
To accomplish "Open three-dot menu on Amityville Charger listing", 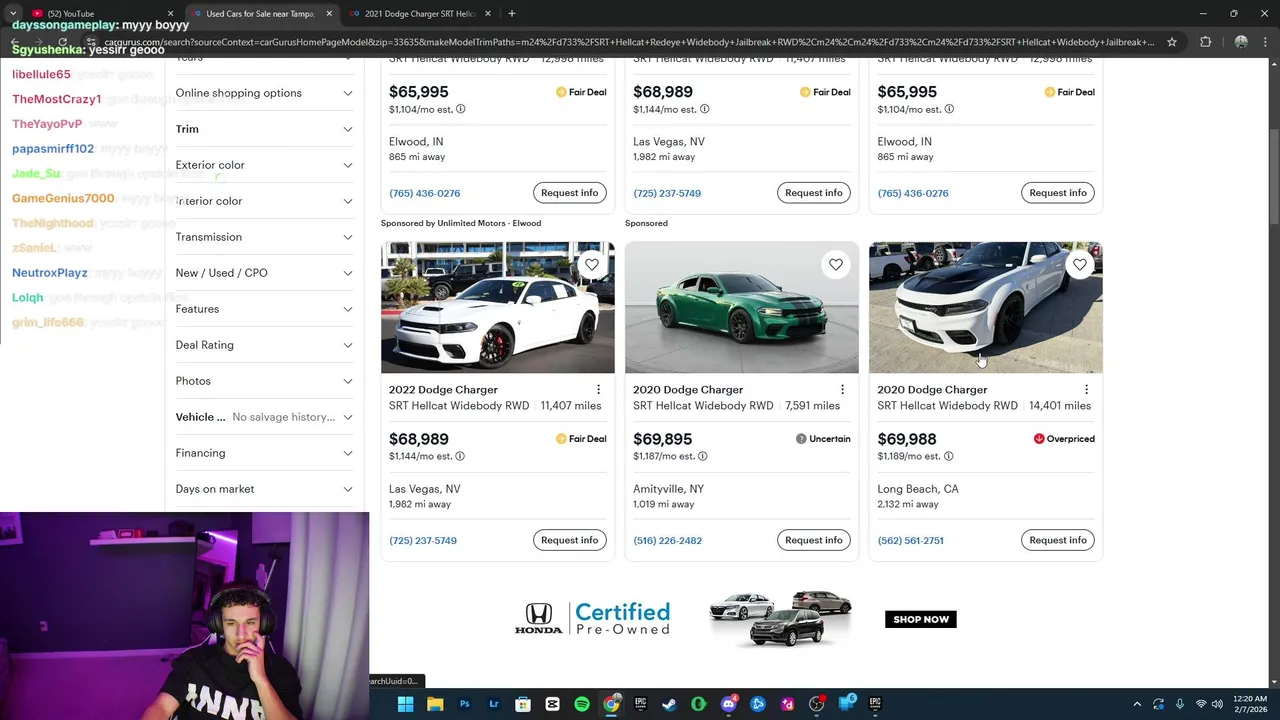I will click(842, 389).
